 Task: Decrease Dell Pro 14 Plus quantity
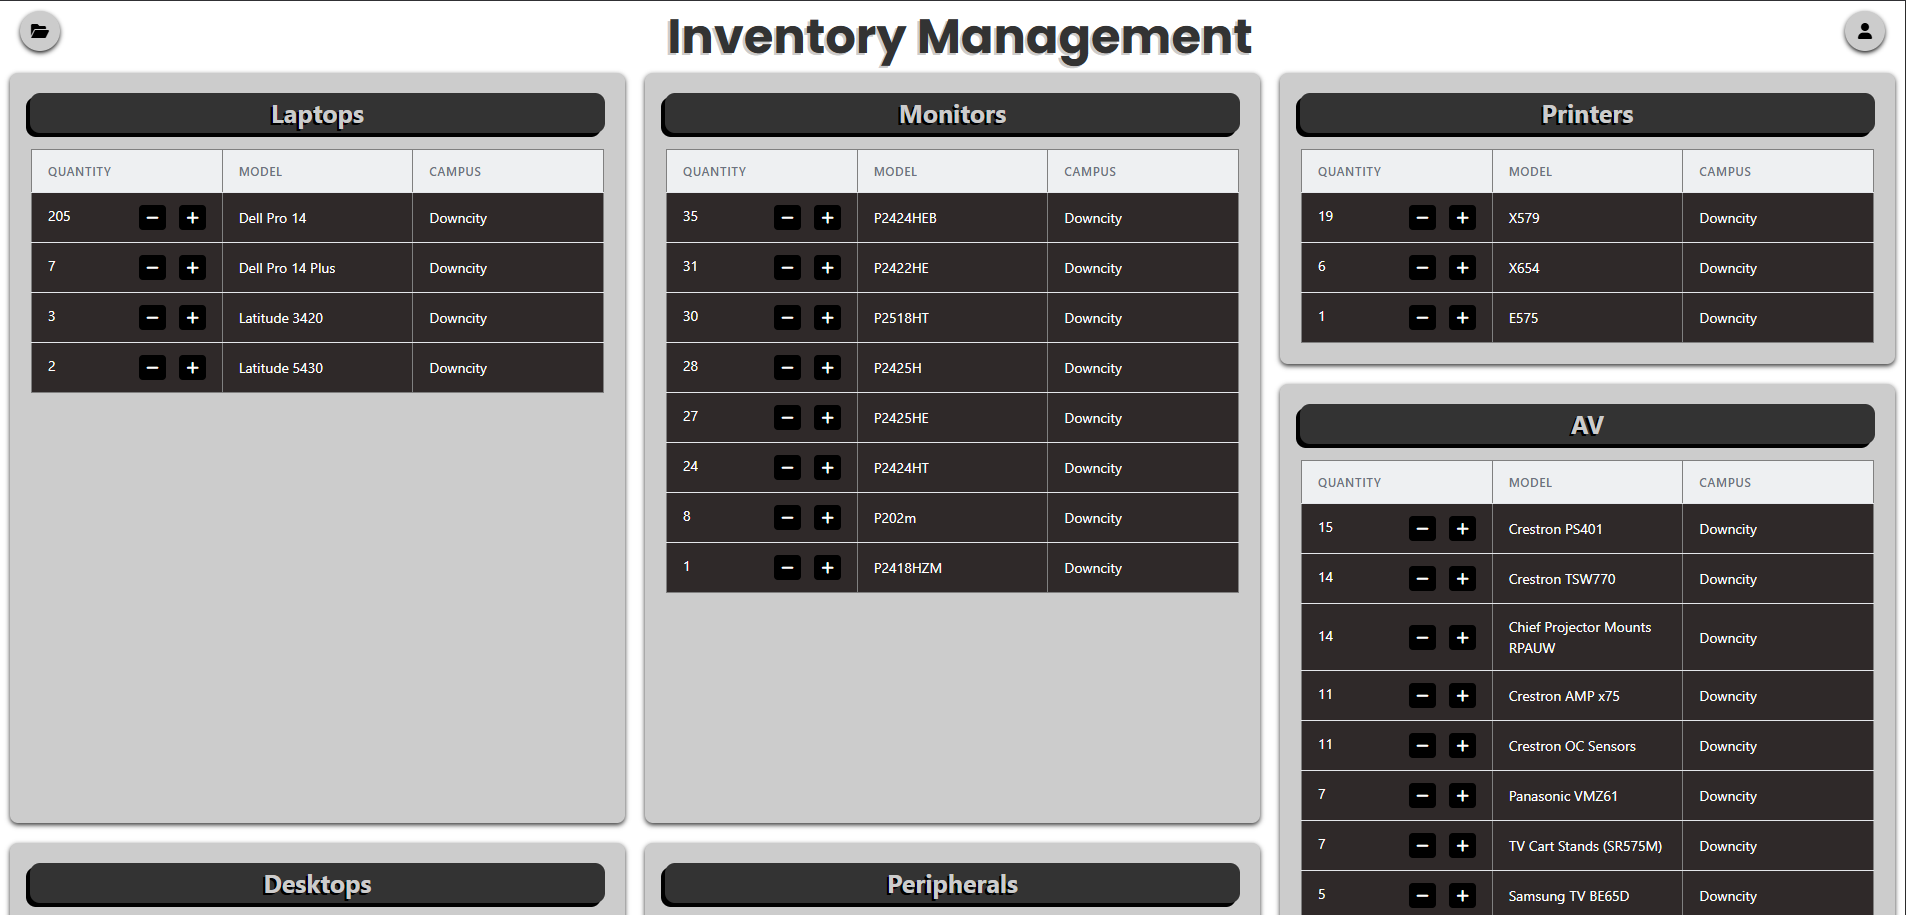pyautogui.click(x=152, y=268)
